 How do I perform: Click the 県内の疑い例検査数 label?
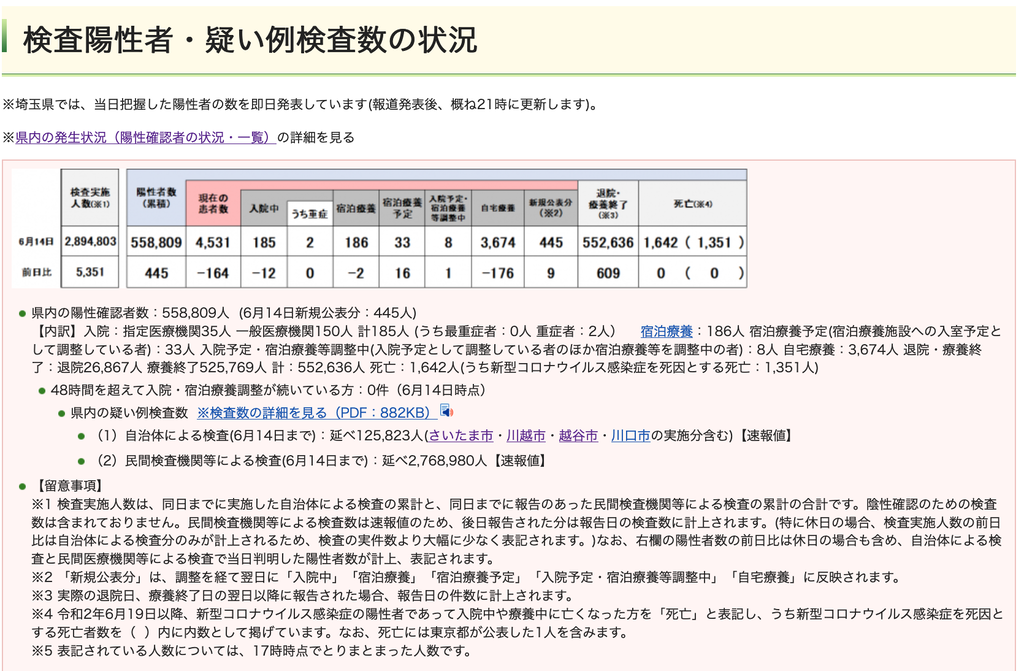tap(129, 412)
